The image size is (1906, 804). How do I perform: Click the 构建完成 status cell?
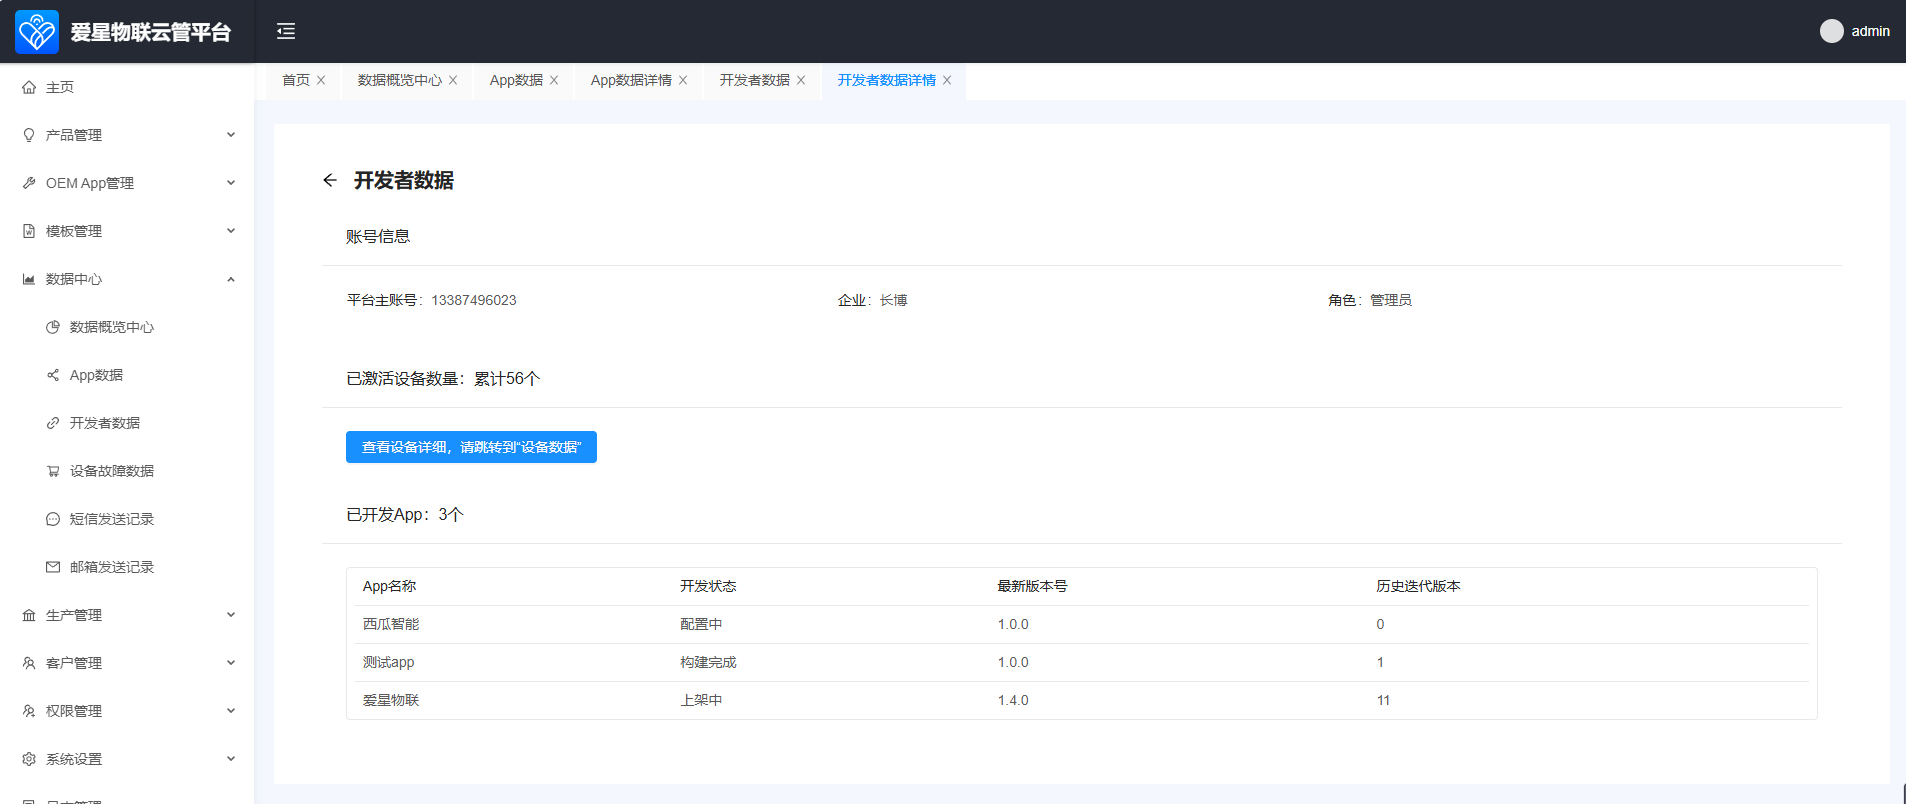[708, 662]
